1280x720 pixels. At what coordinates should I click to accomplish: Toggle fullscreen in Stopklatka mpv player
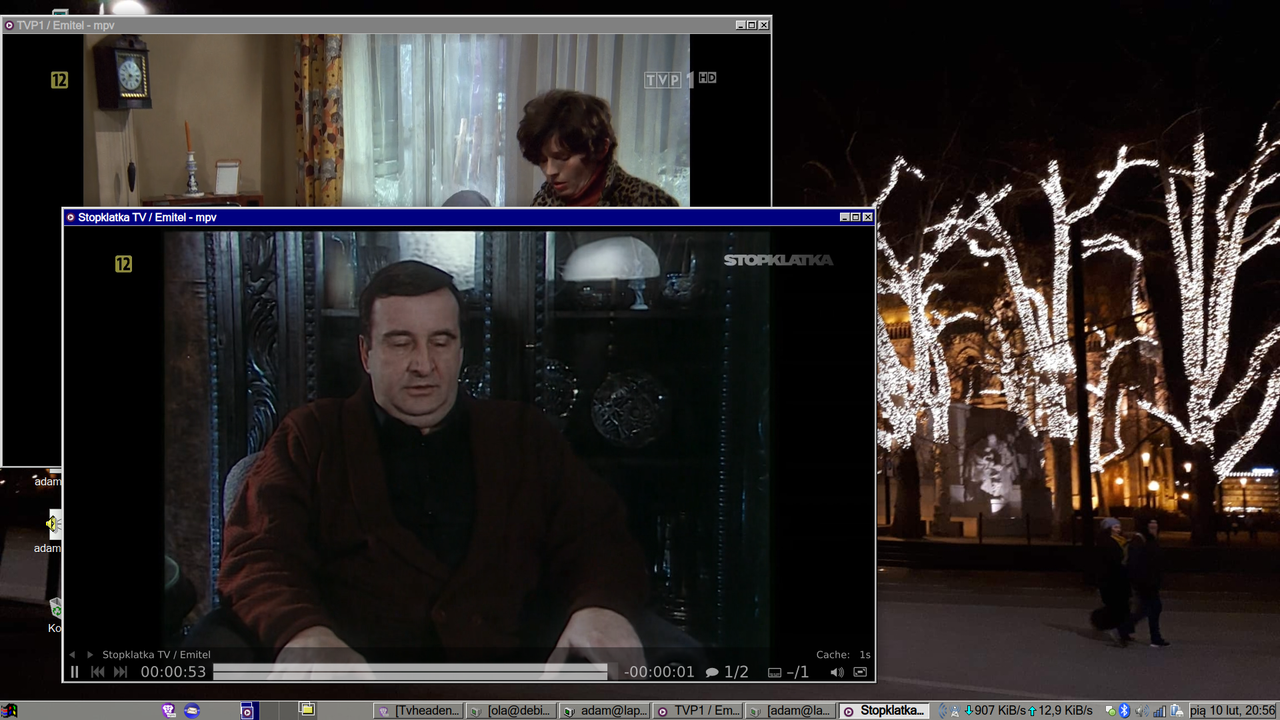pyautogui.click(x=860, y=672)
